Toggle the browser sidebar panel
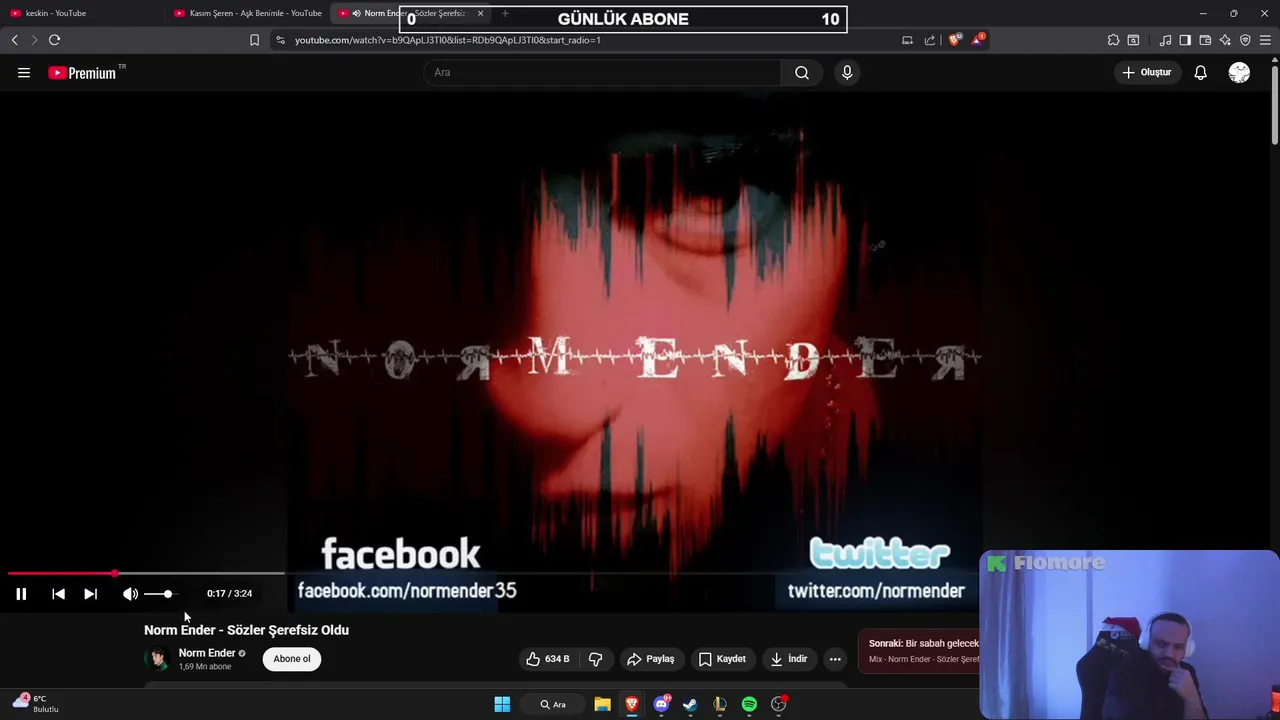The height and width of the screenshot is (720, 1280). click(1185, 40)
